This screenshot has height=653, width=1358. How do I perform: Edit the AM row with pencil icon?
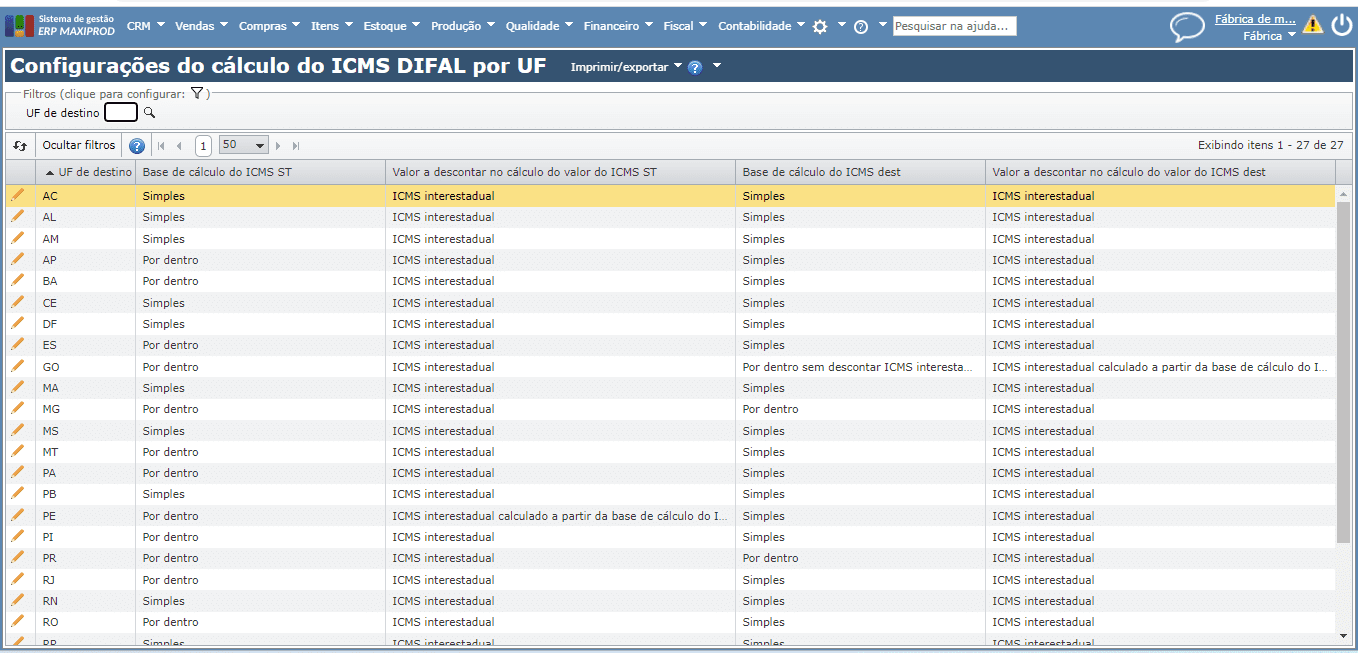coord(17,238)
